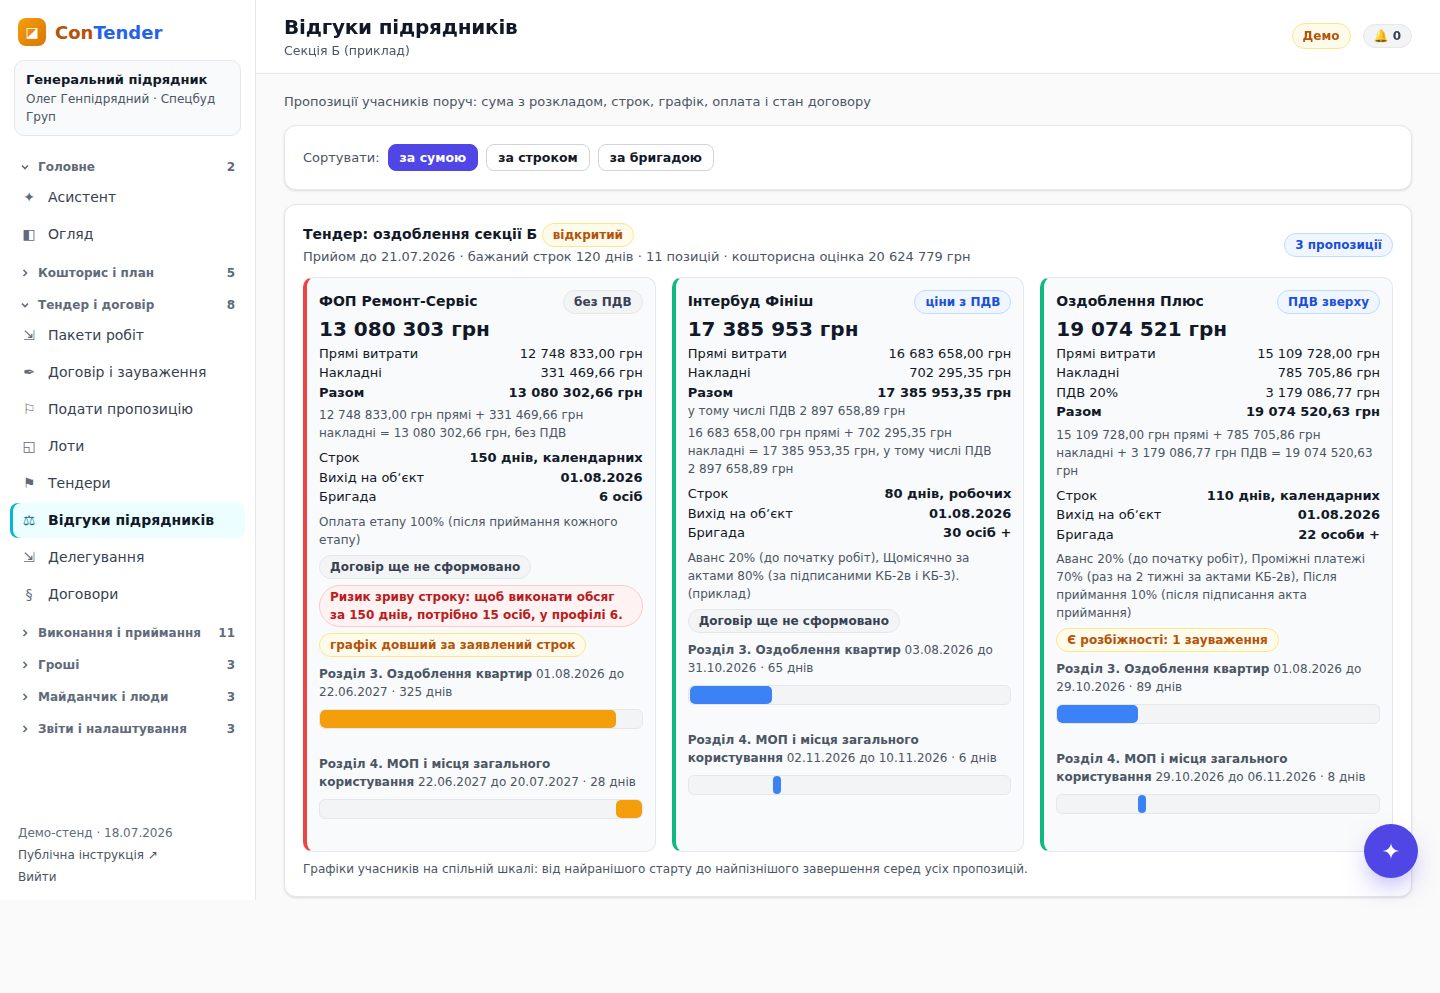This screenshot has width=1440, height=993.
Task: Click the Тендери flag icon
Action: [29, 483]
